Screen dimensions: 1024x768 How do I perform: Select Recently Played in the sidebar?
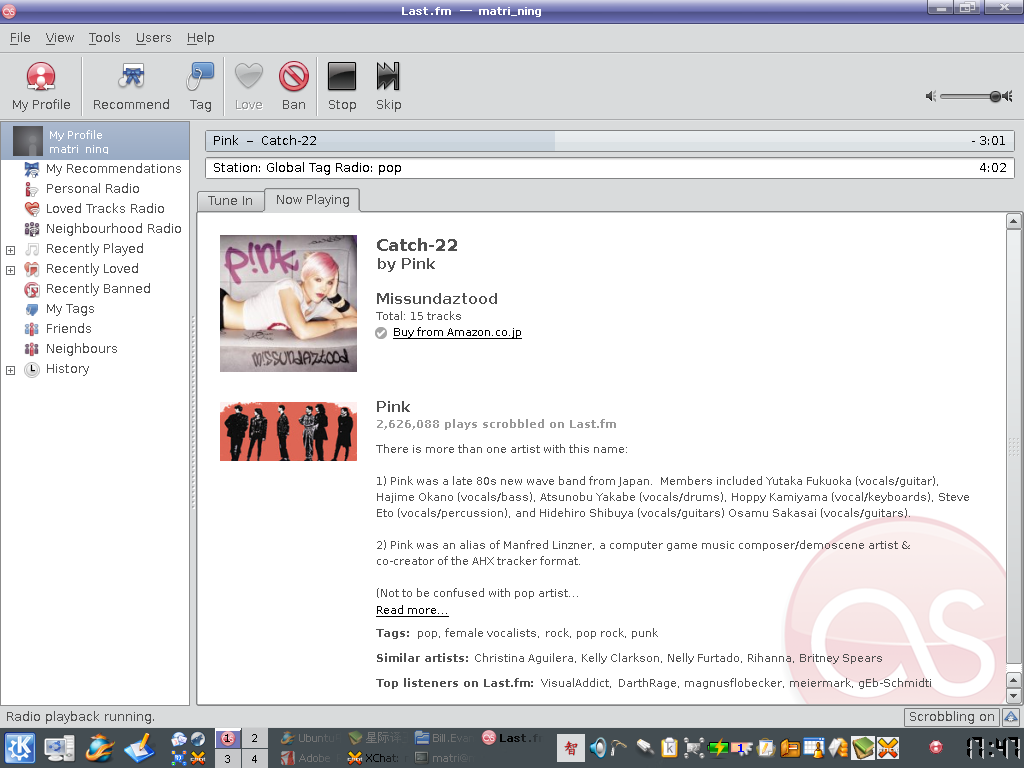click(94, 249)
